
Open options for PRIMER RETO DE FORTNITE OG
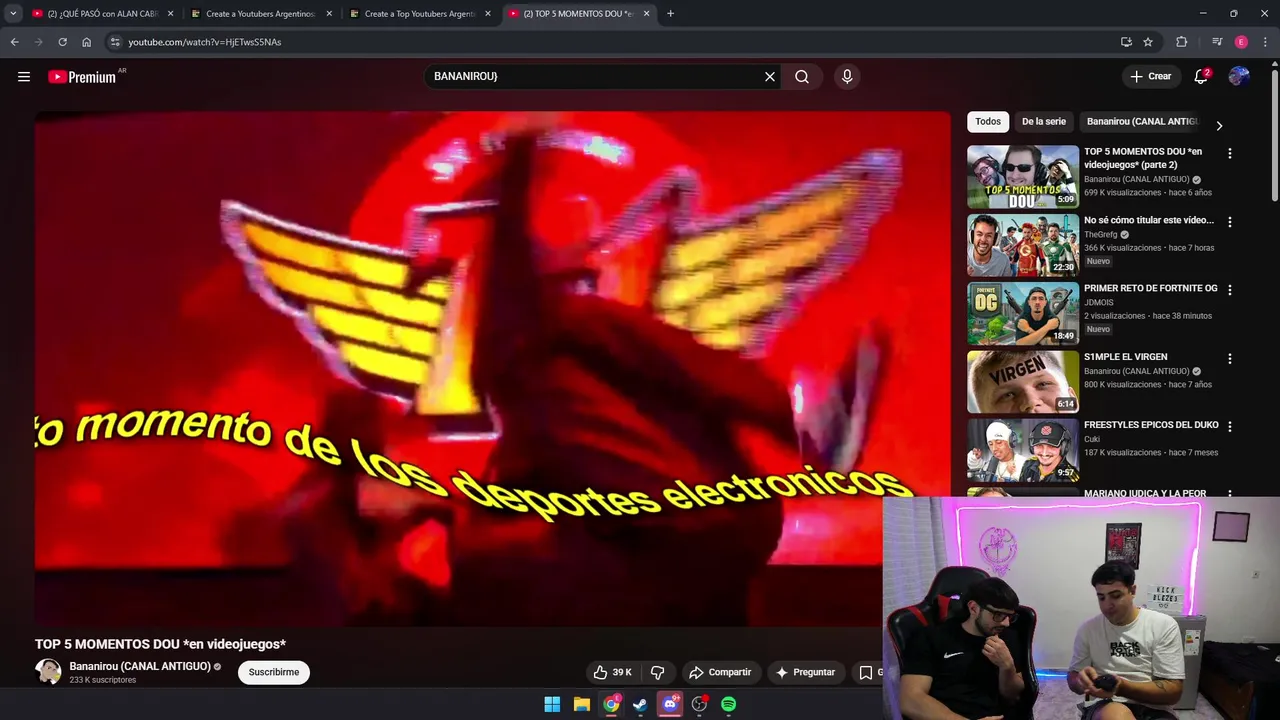[x=1230, y=290]
